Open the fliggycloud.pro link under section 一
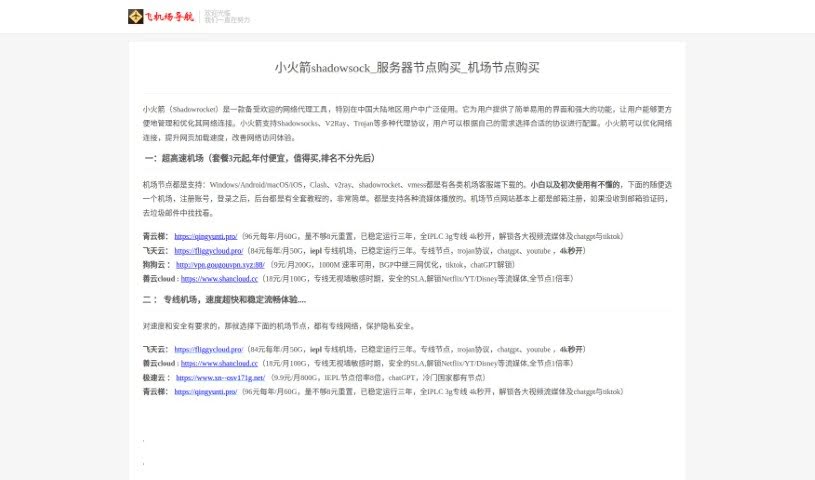815x480 pixels. click(208, 251)
